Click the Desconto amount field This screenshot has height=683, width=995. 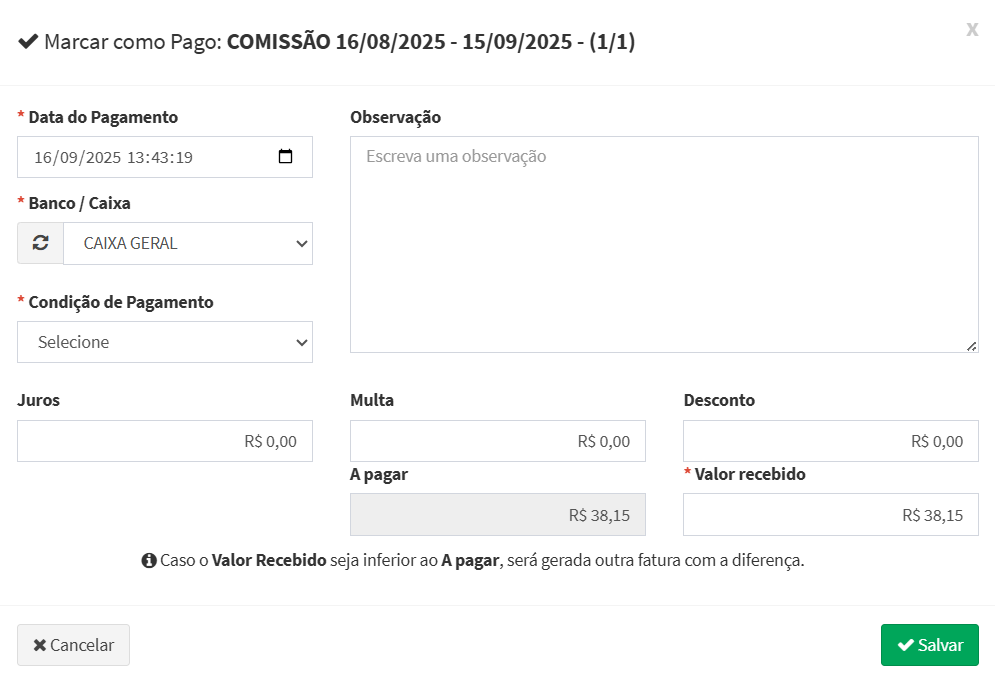coord(830,441)
